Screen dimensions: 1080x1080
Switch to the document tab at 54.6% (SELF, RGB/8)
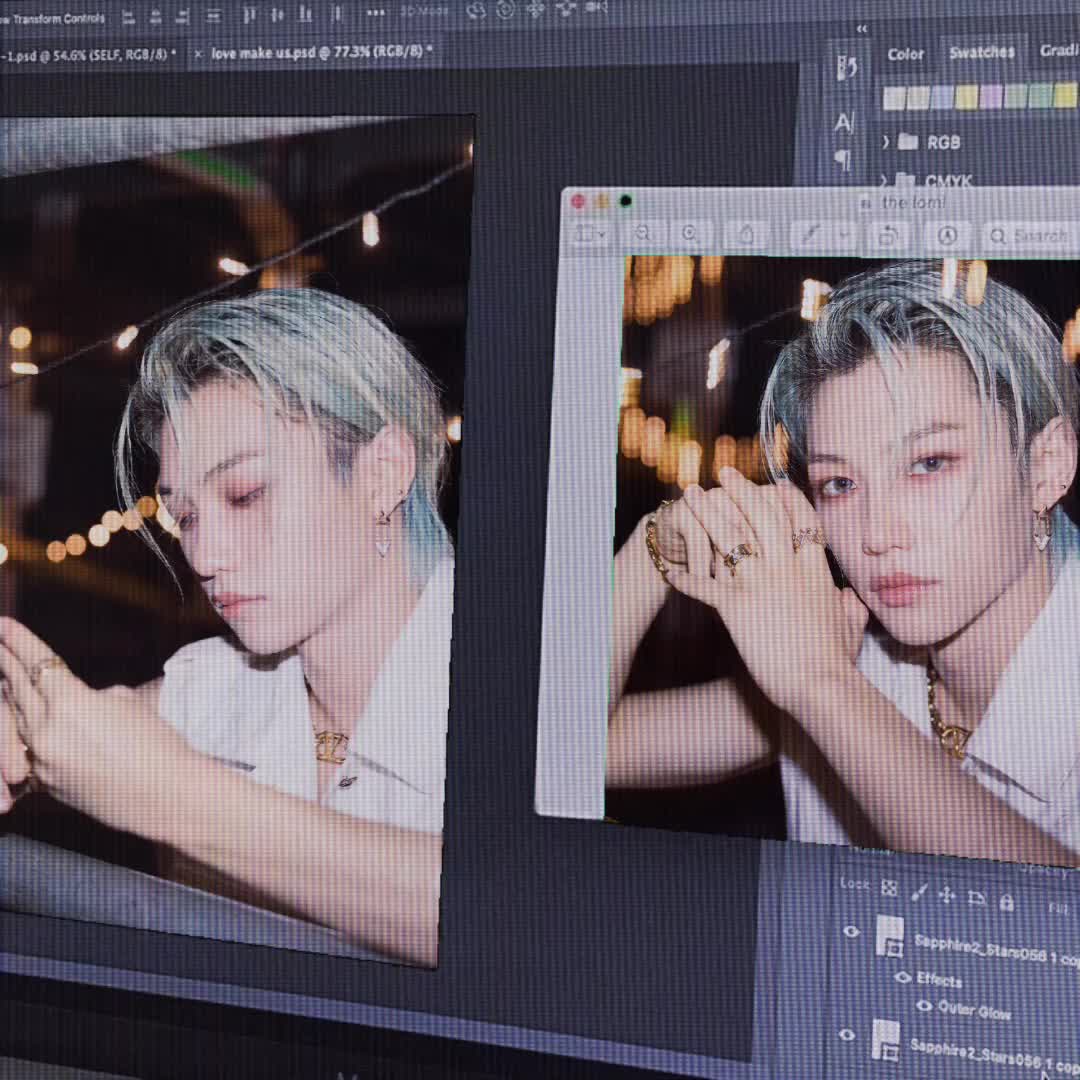click(x=90, y=54)
